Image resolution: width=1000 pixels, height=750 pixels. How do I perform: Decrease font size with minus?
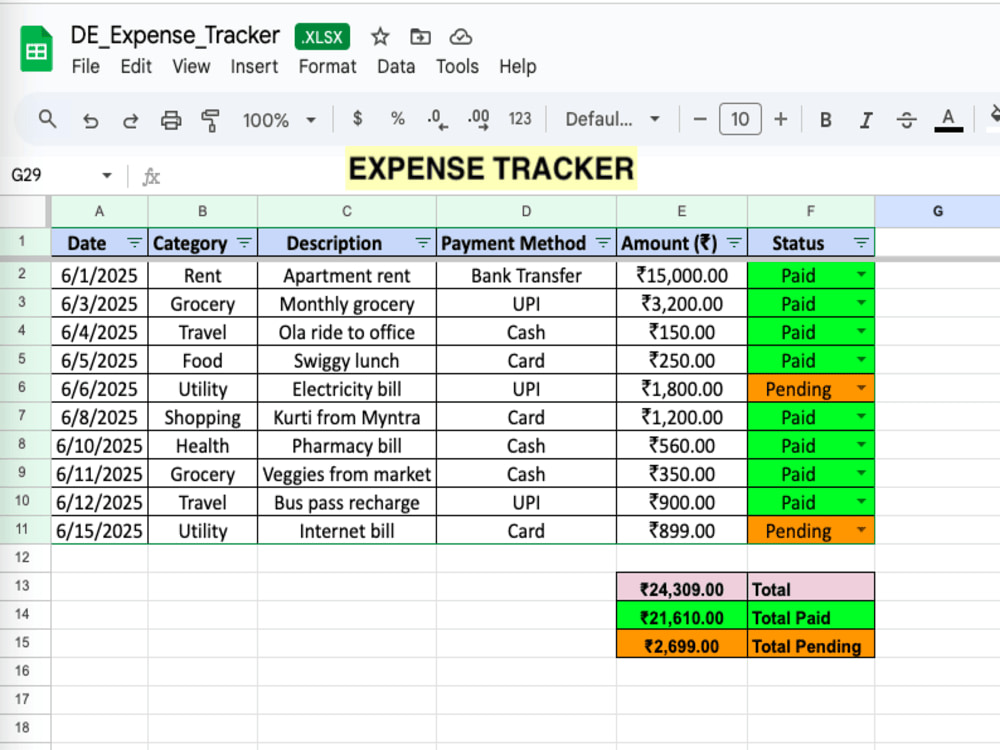point(700,119)
